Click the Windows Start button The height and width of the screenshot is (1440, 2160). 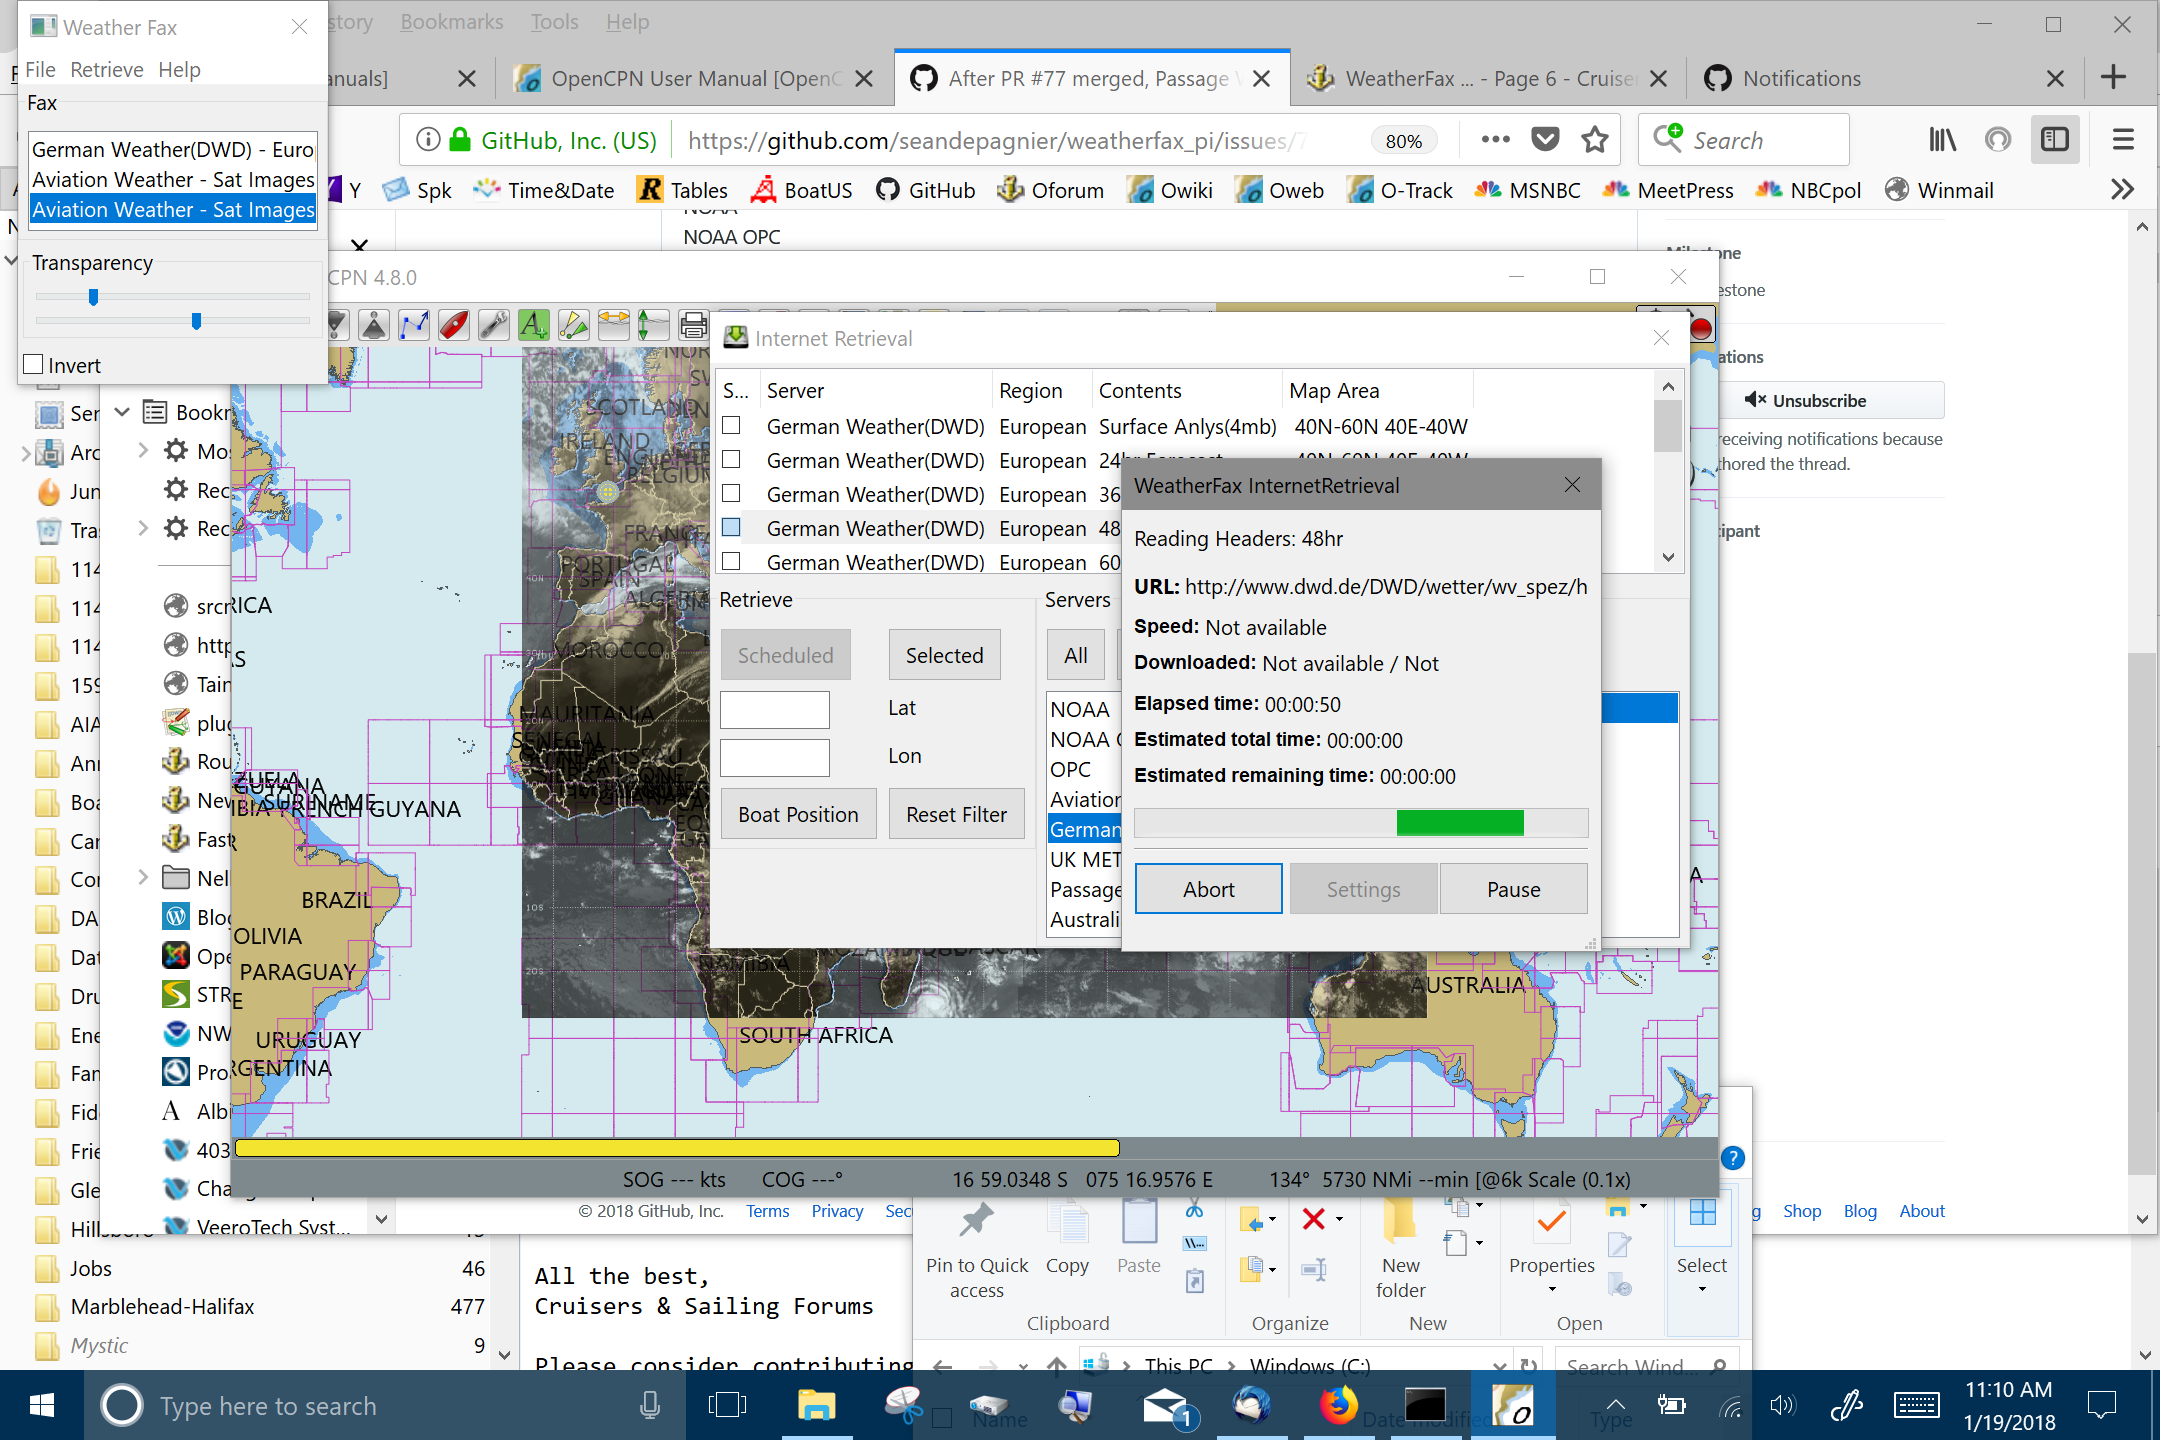click(42, 1405)
